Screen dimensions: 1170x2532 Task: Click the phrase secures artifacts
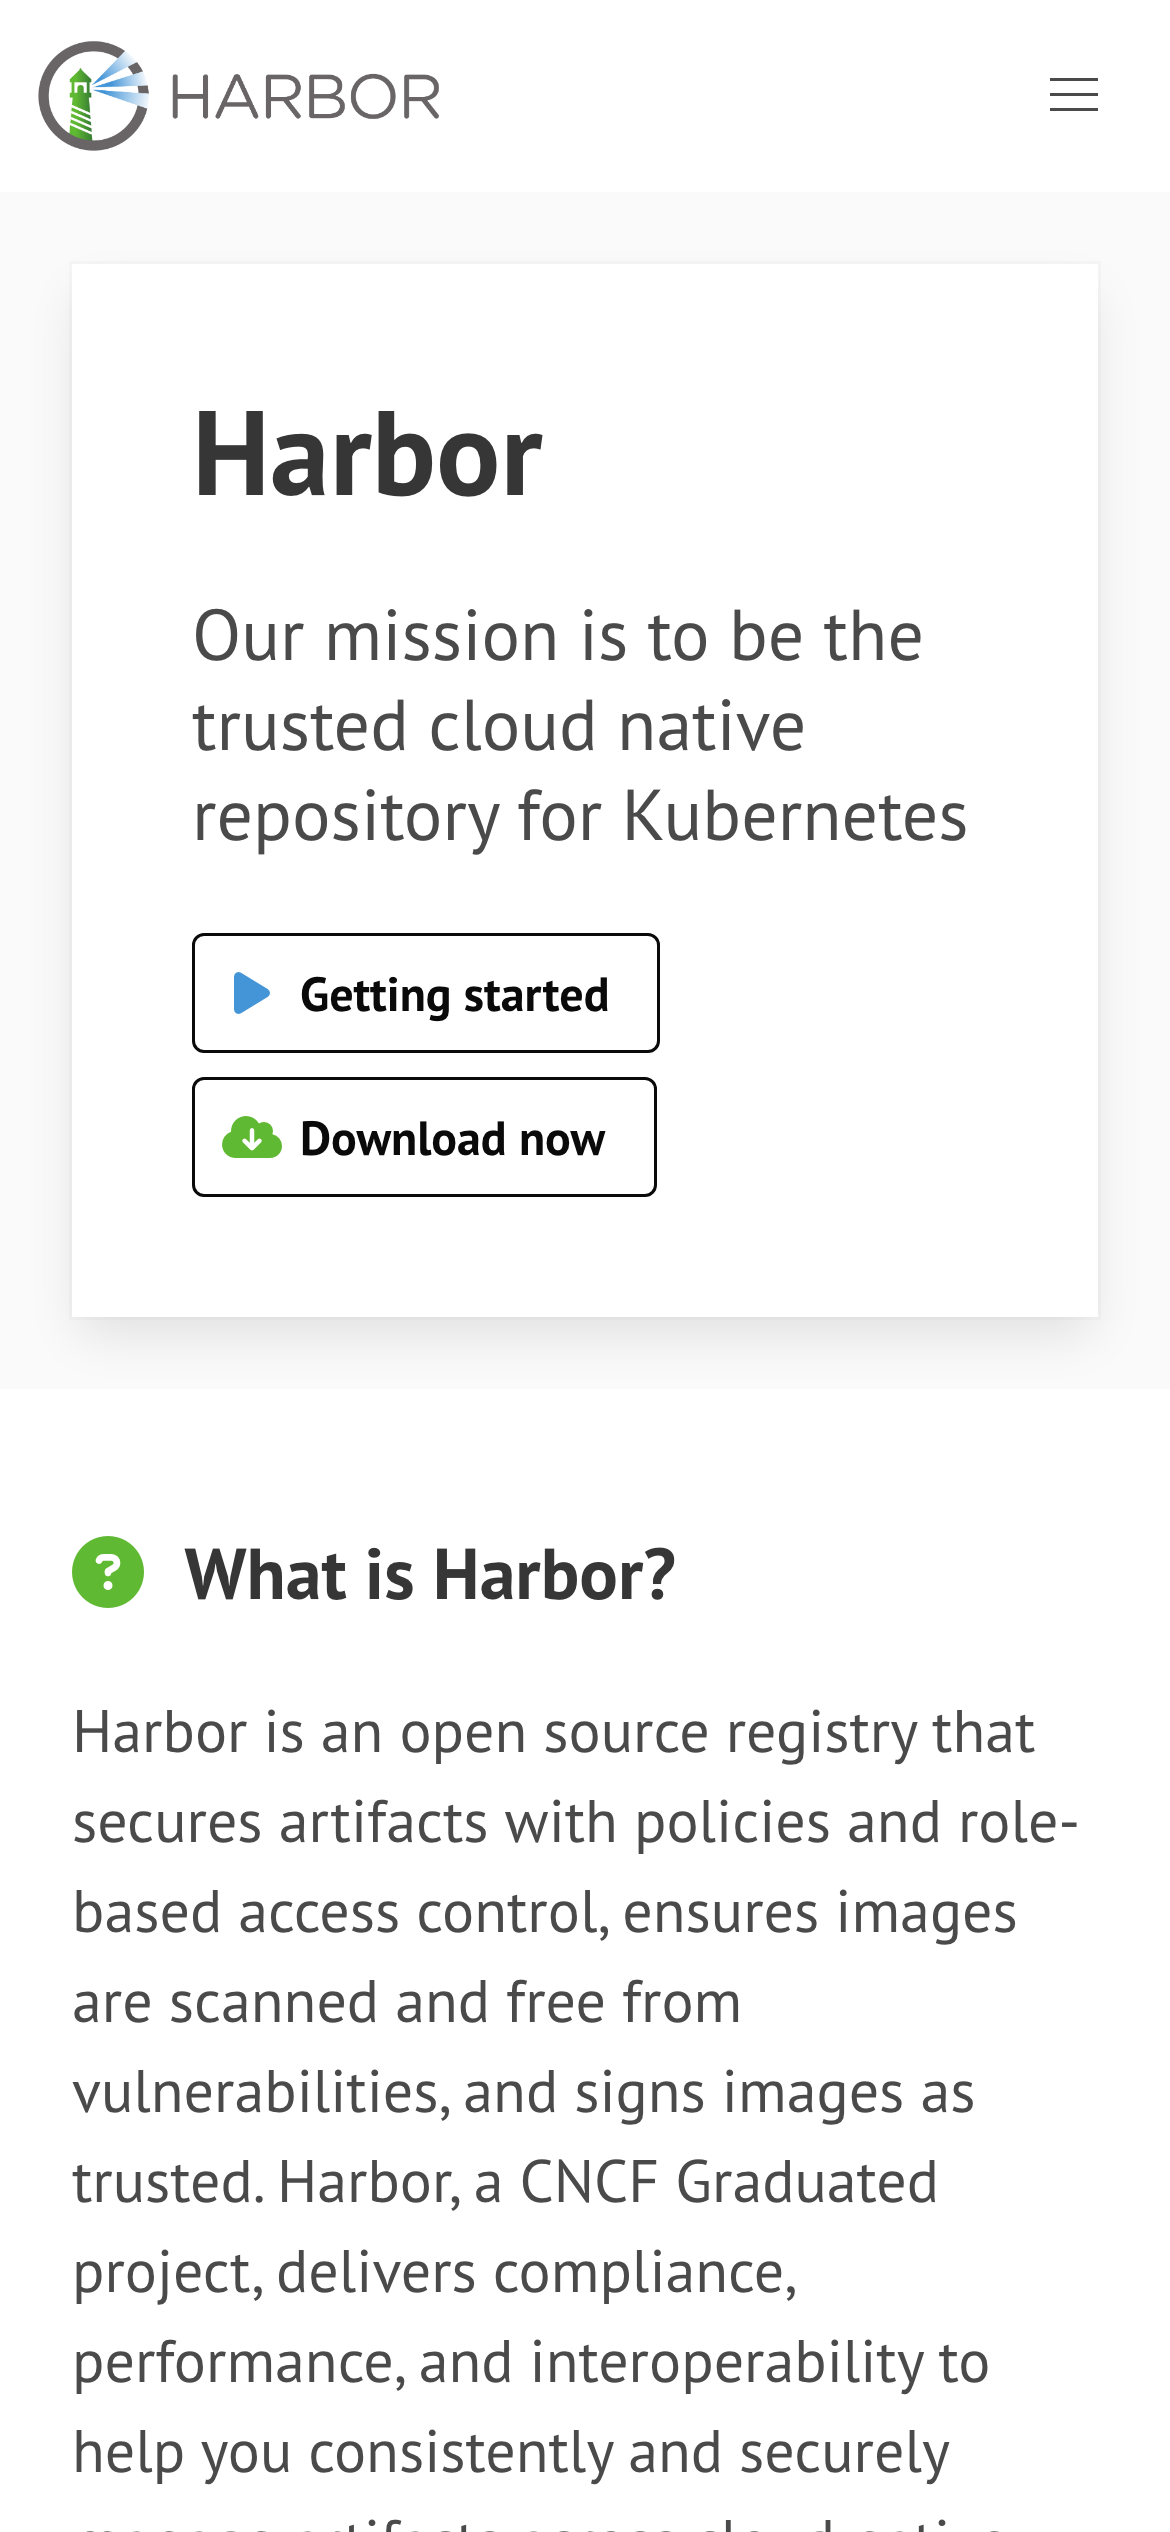pyautogui.click(x=280, y=1823)
